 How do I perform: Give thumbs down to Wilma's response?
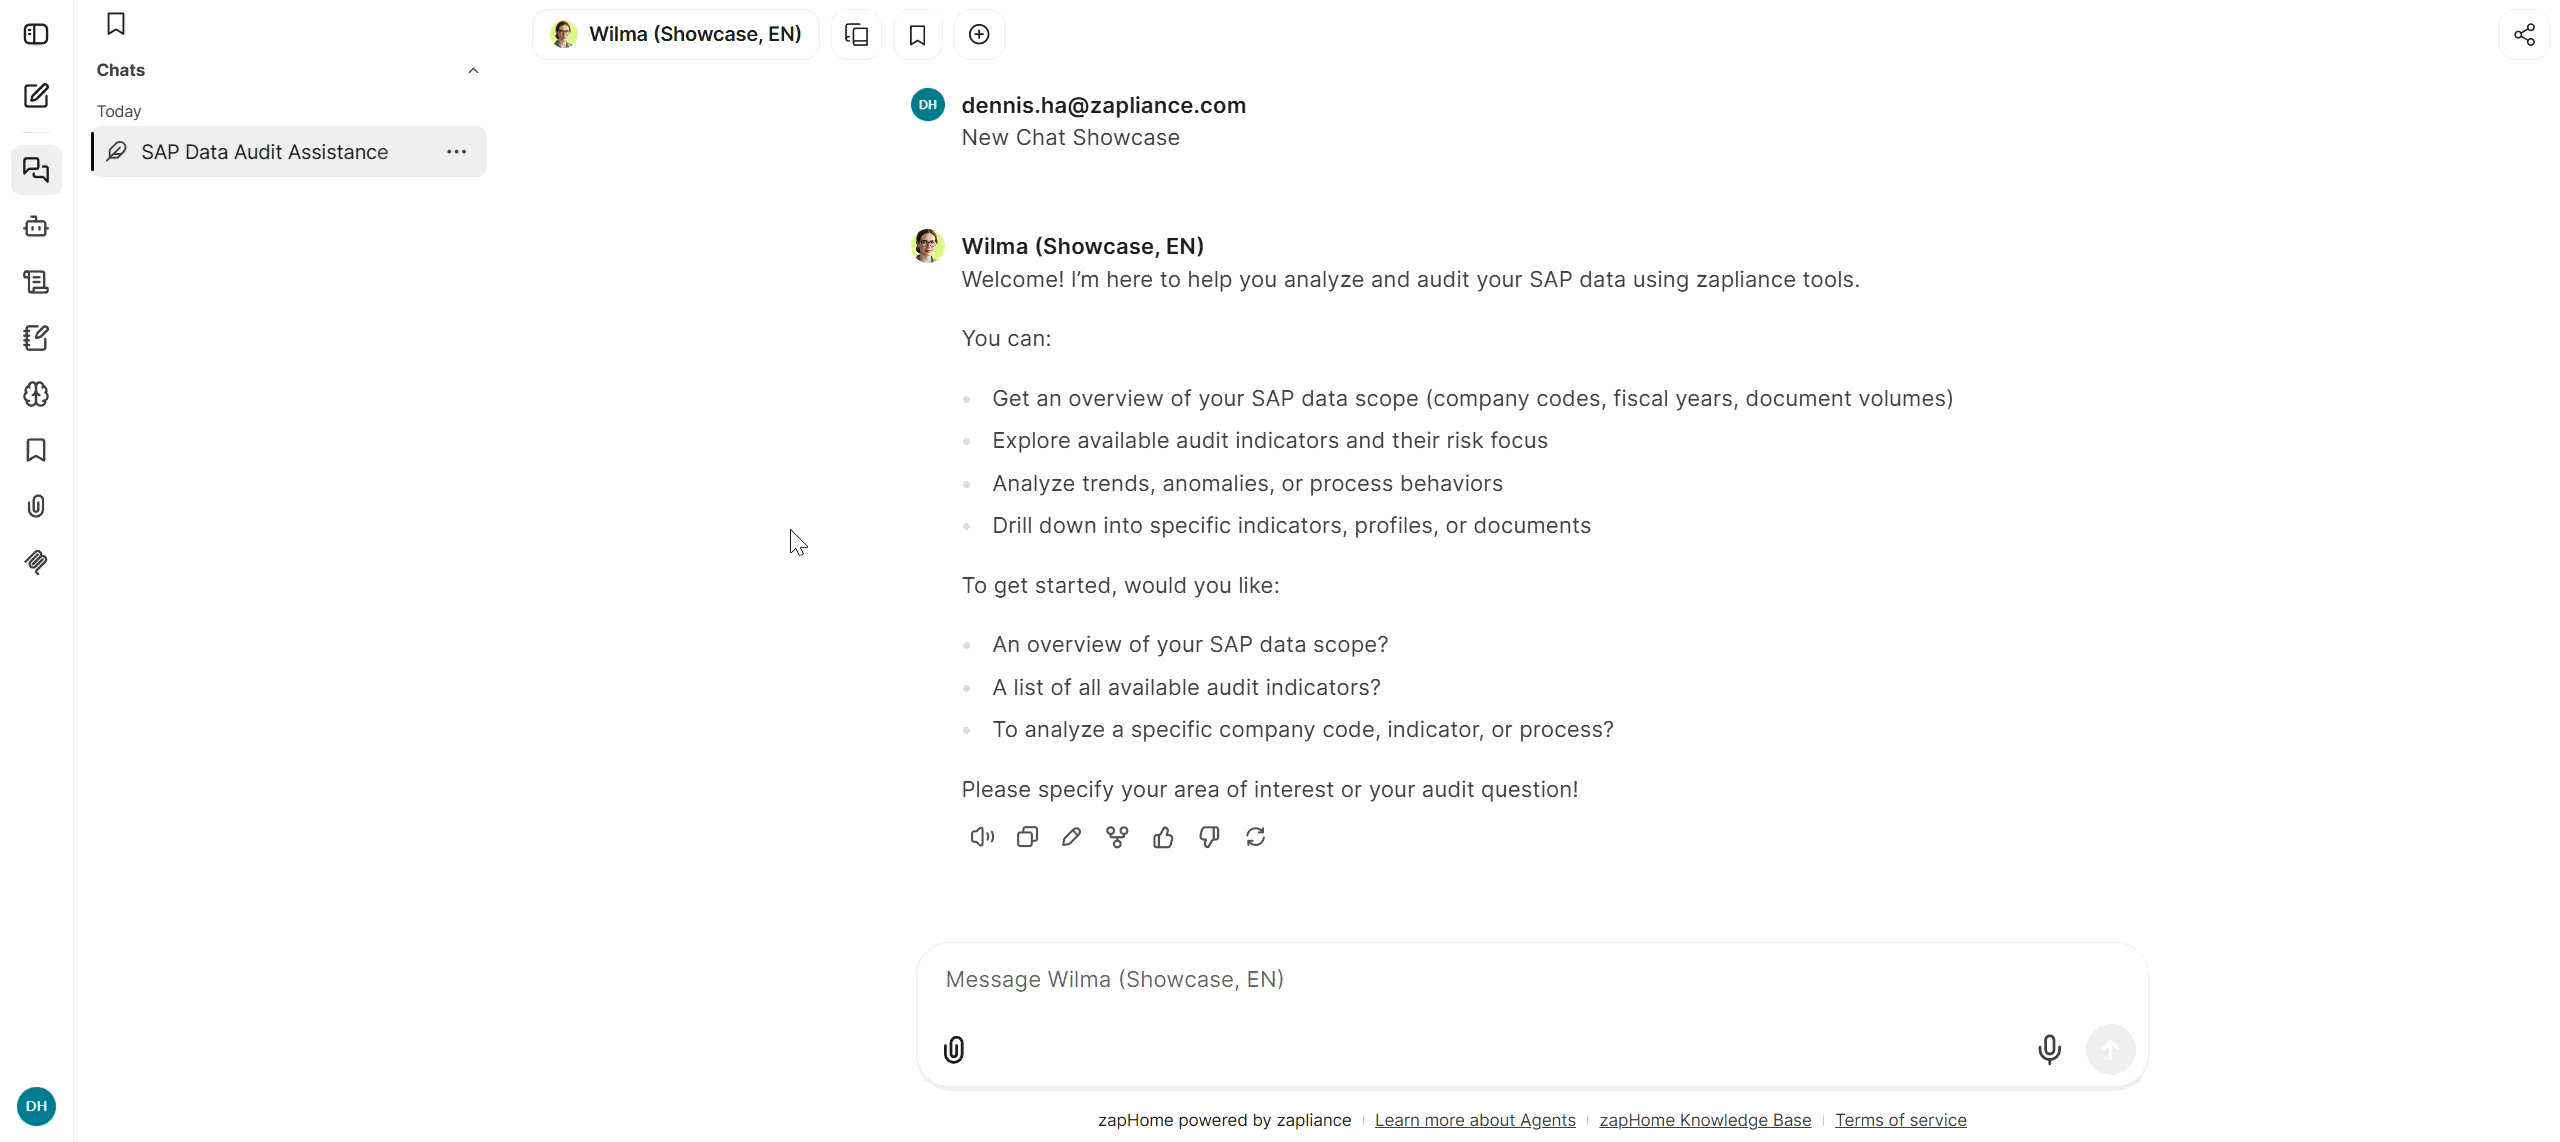pyautogui.click(x=1209, y=837)
